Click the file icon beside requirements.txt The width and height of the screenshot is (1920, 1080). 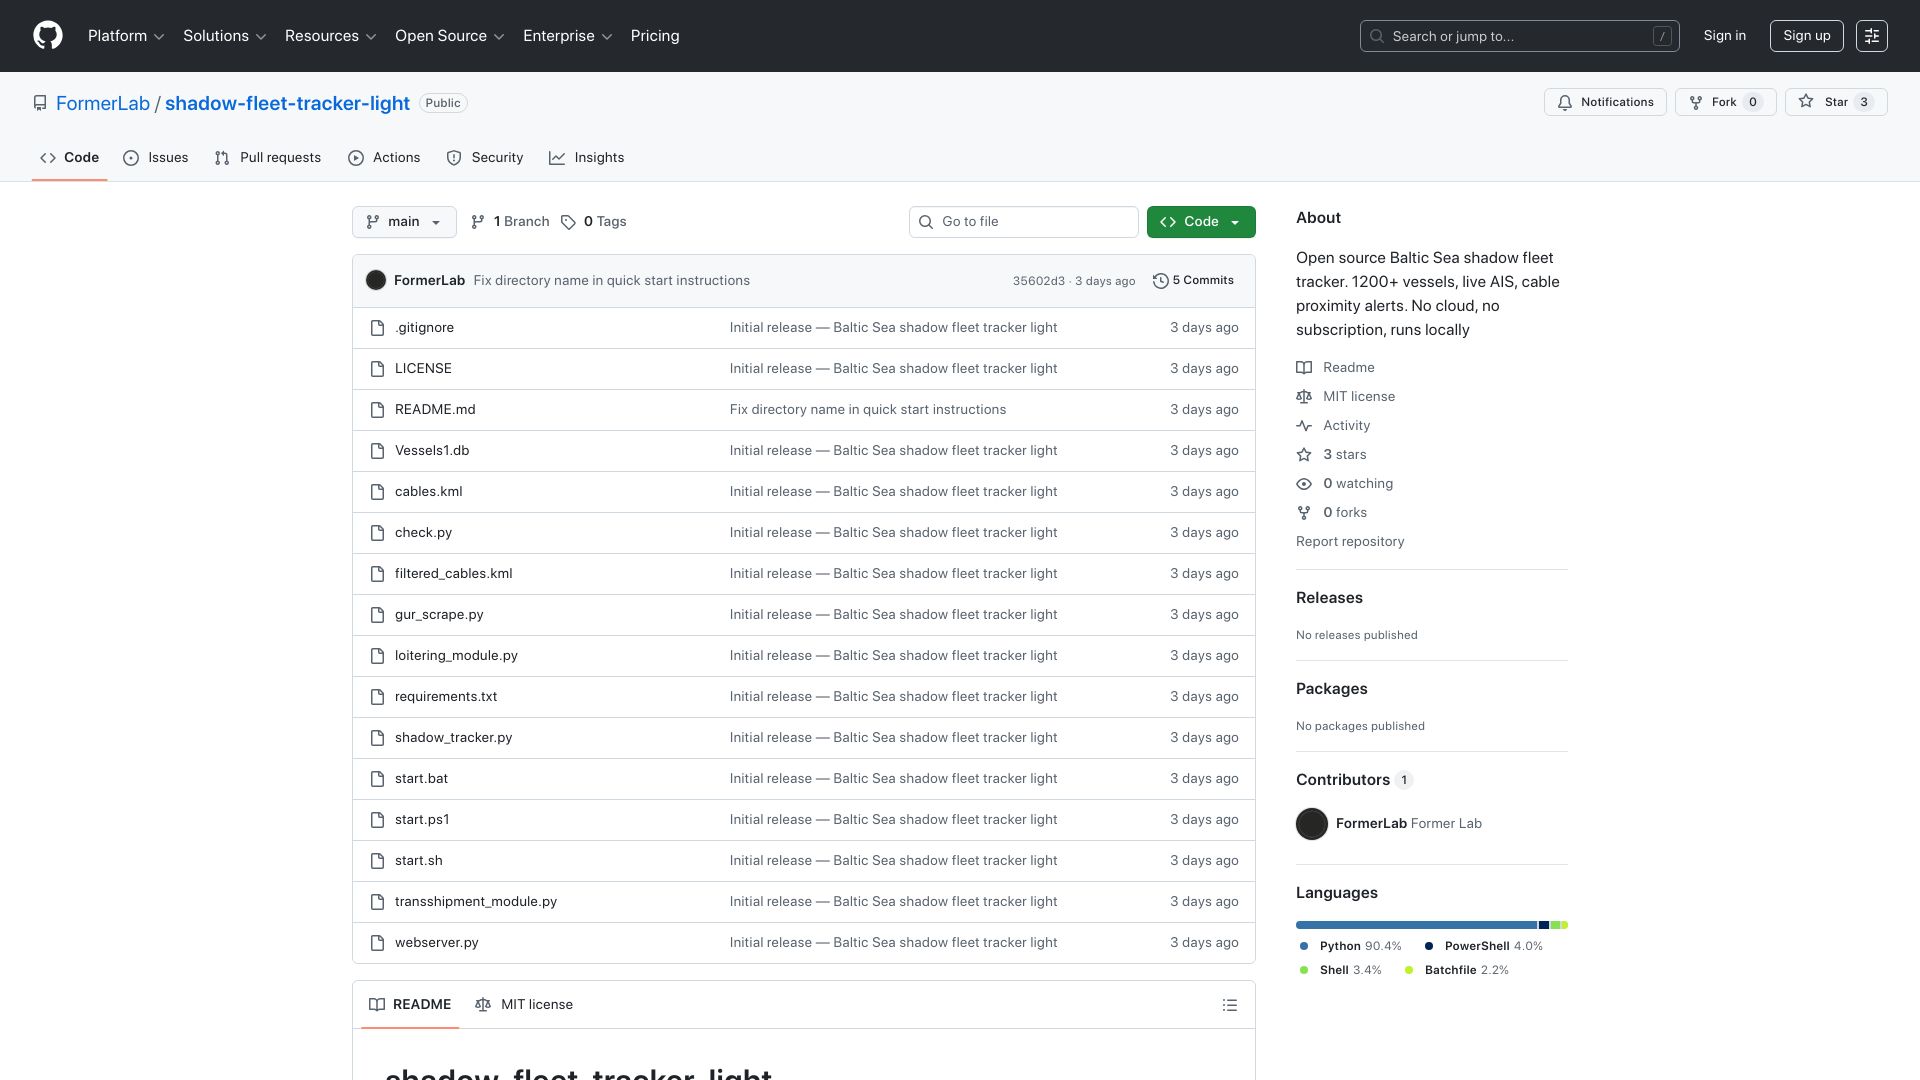(377, 697)
